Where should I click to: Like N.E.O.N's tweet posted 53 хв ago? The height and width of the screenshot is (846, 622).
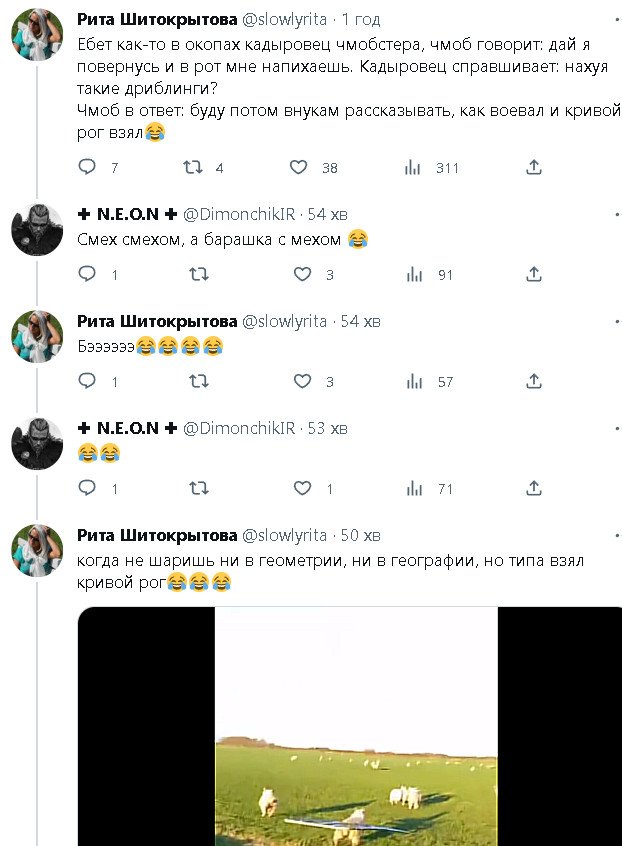click(x=302, y=488)
